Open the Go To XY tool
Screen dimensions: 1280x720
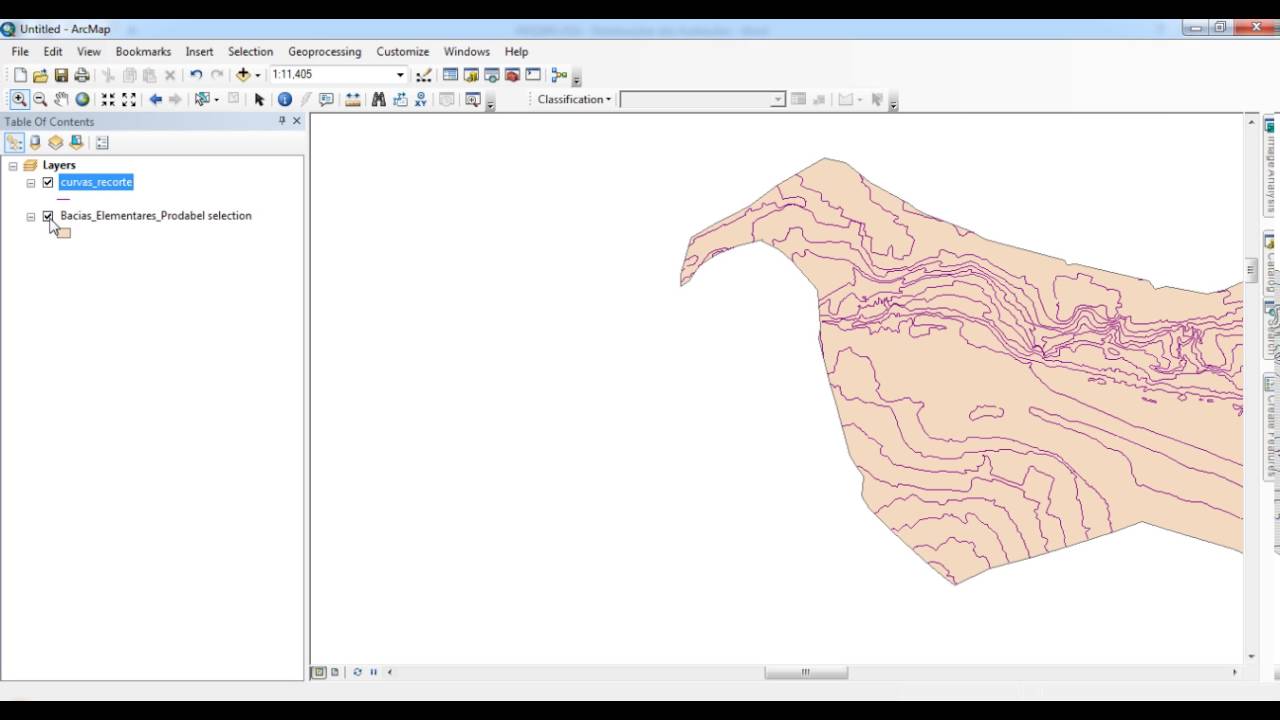point(420,99)
